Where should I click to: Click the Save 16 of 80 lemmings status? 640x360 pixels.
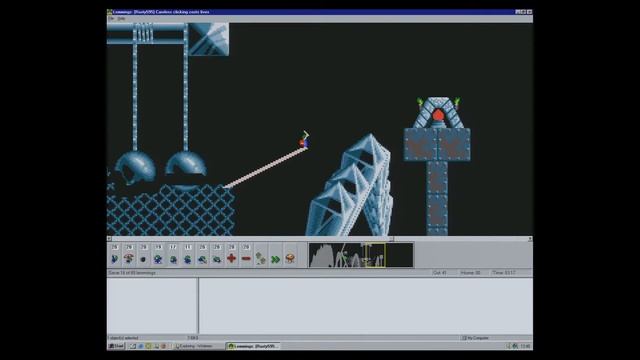tap(132, 272)
